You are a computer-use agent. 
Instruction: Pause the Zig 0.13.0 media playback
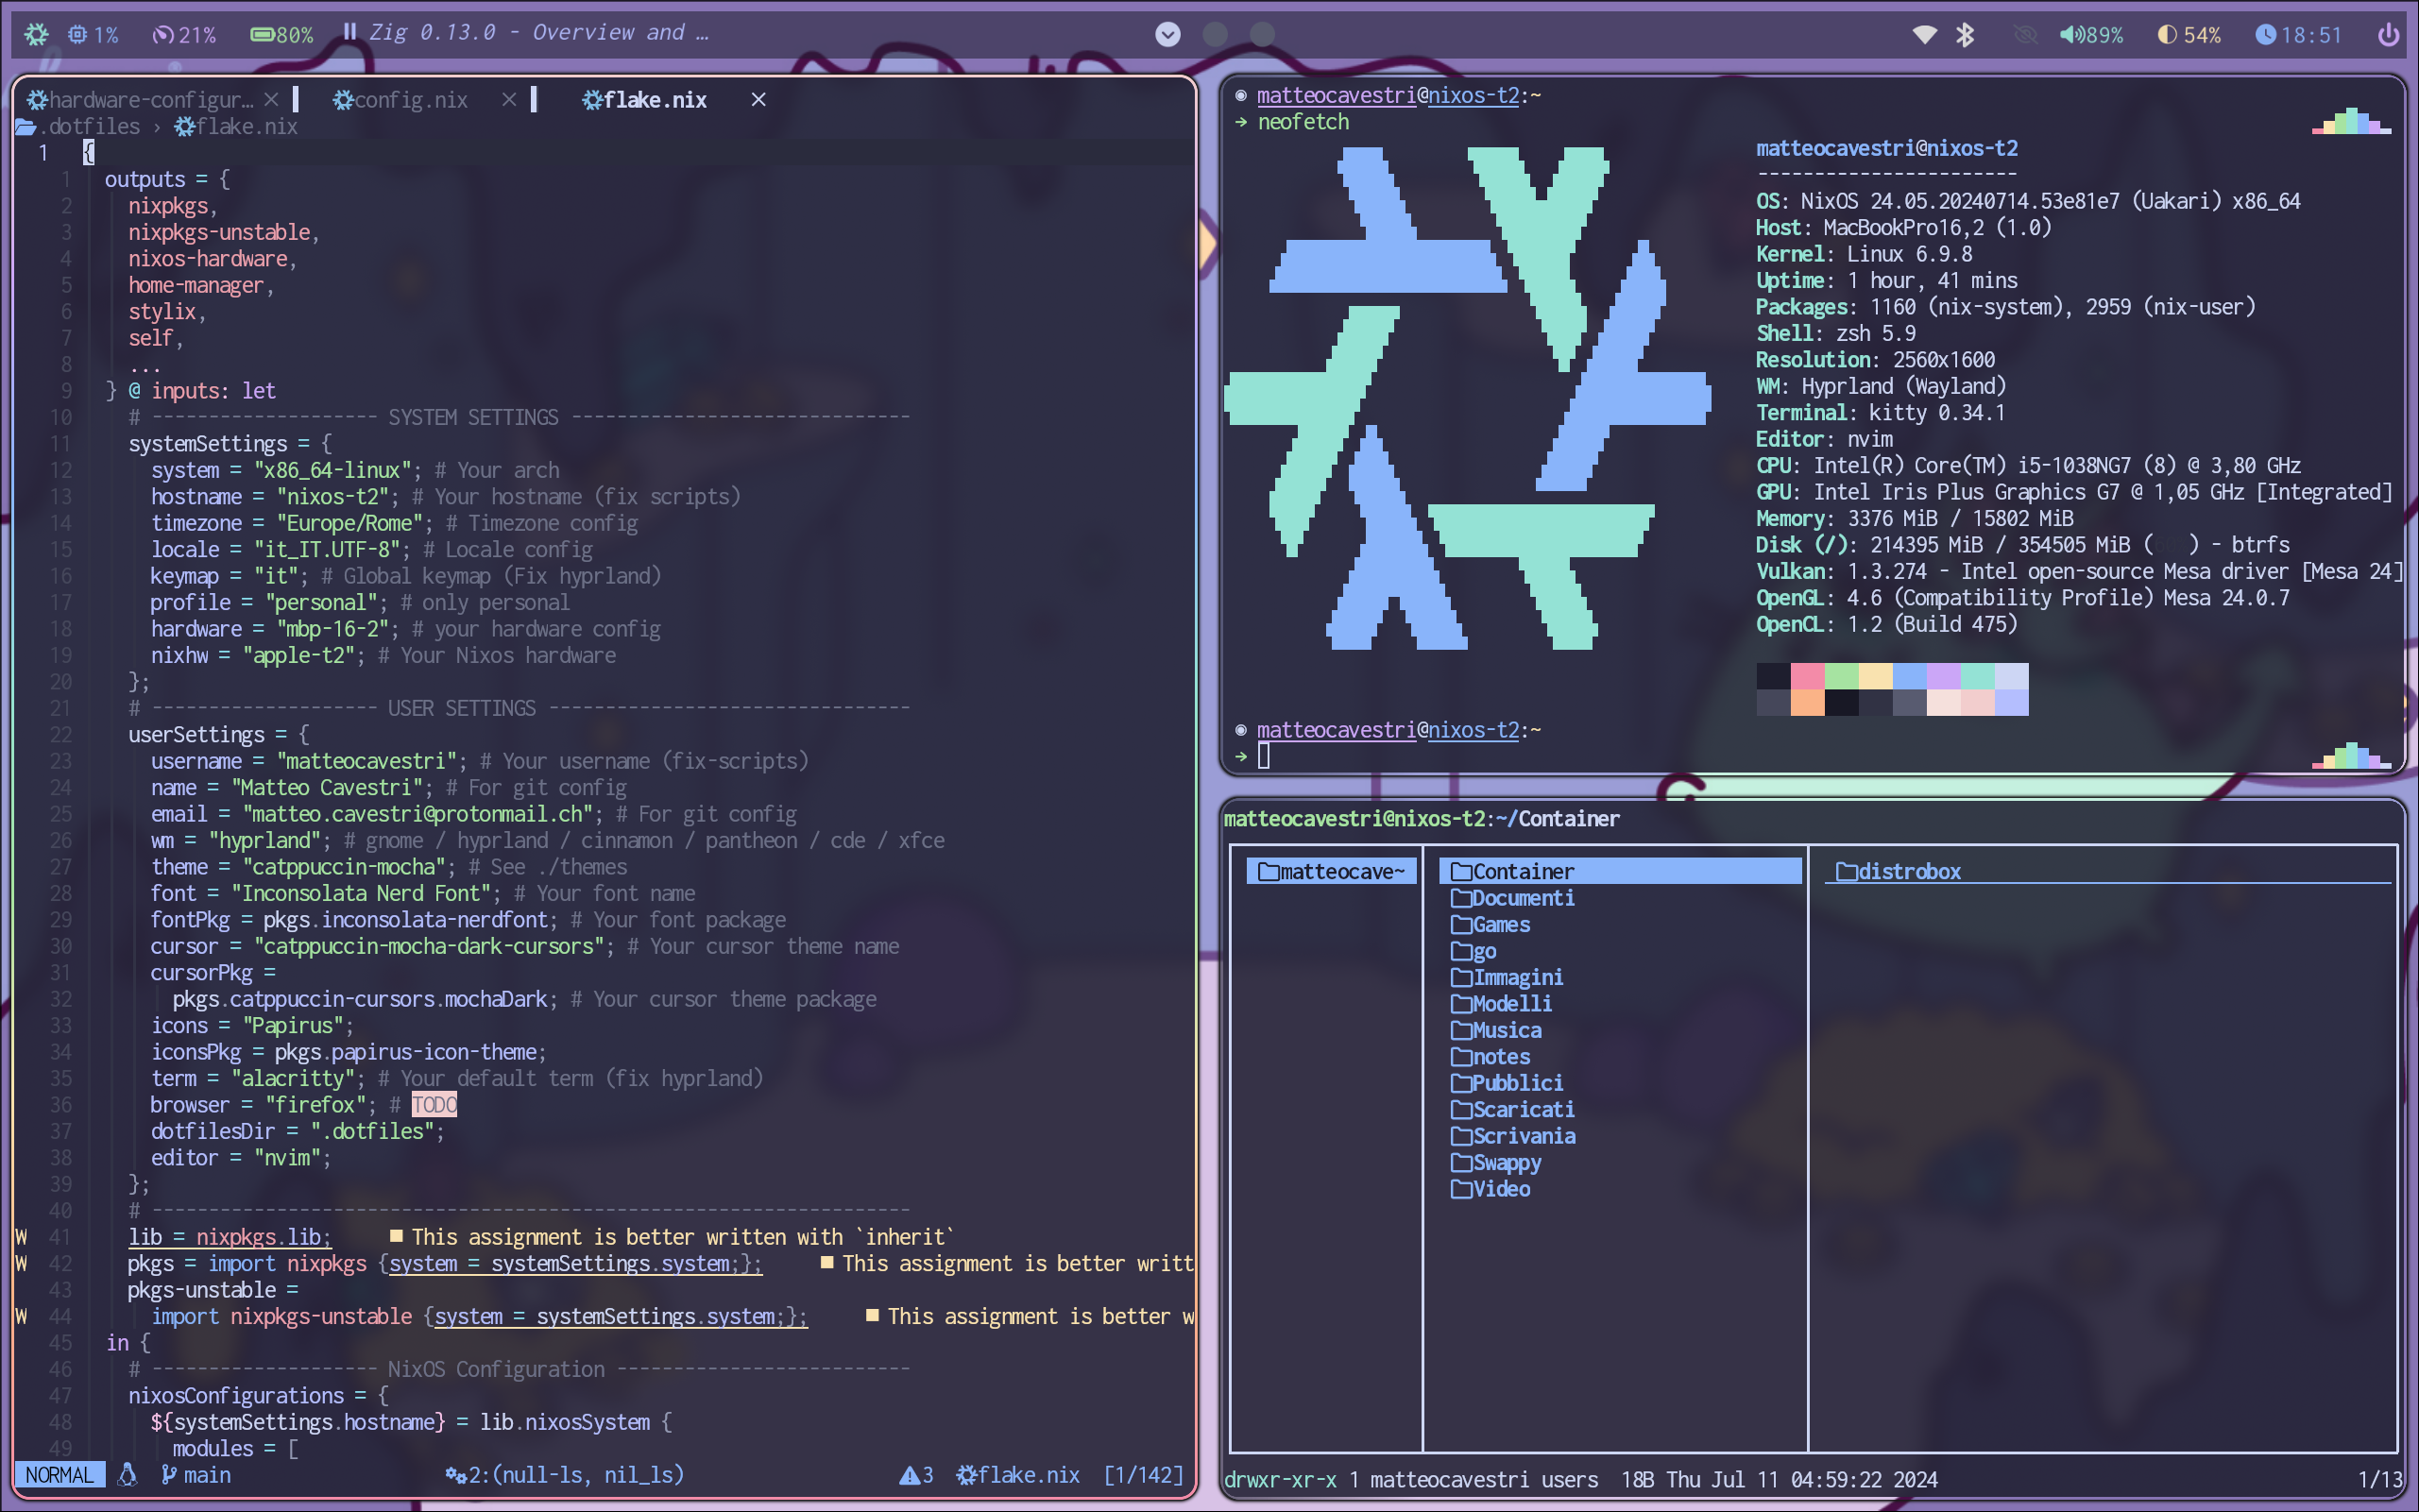[x=350, y=32]
